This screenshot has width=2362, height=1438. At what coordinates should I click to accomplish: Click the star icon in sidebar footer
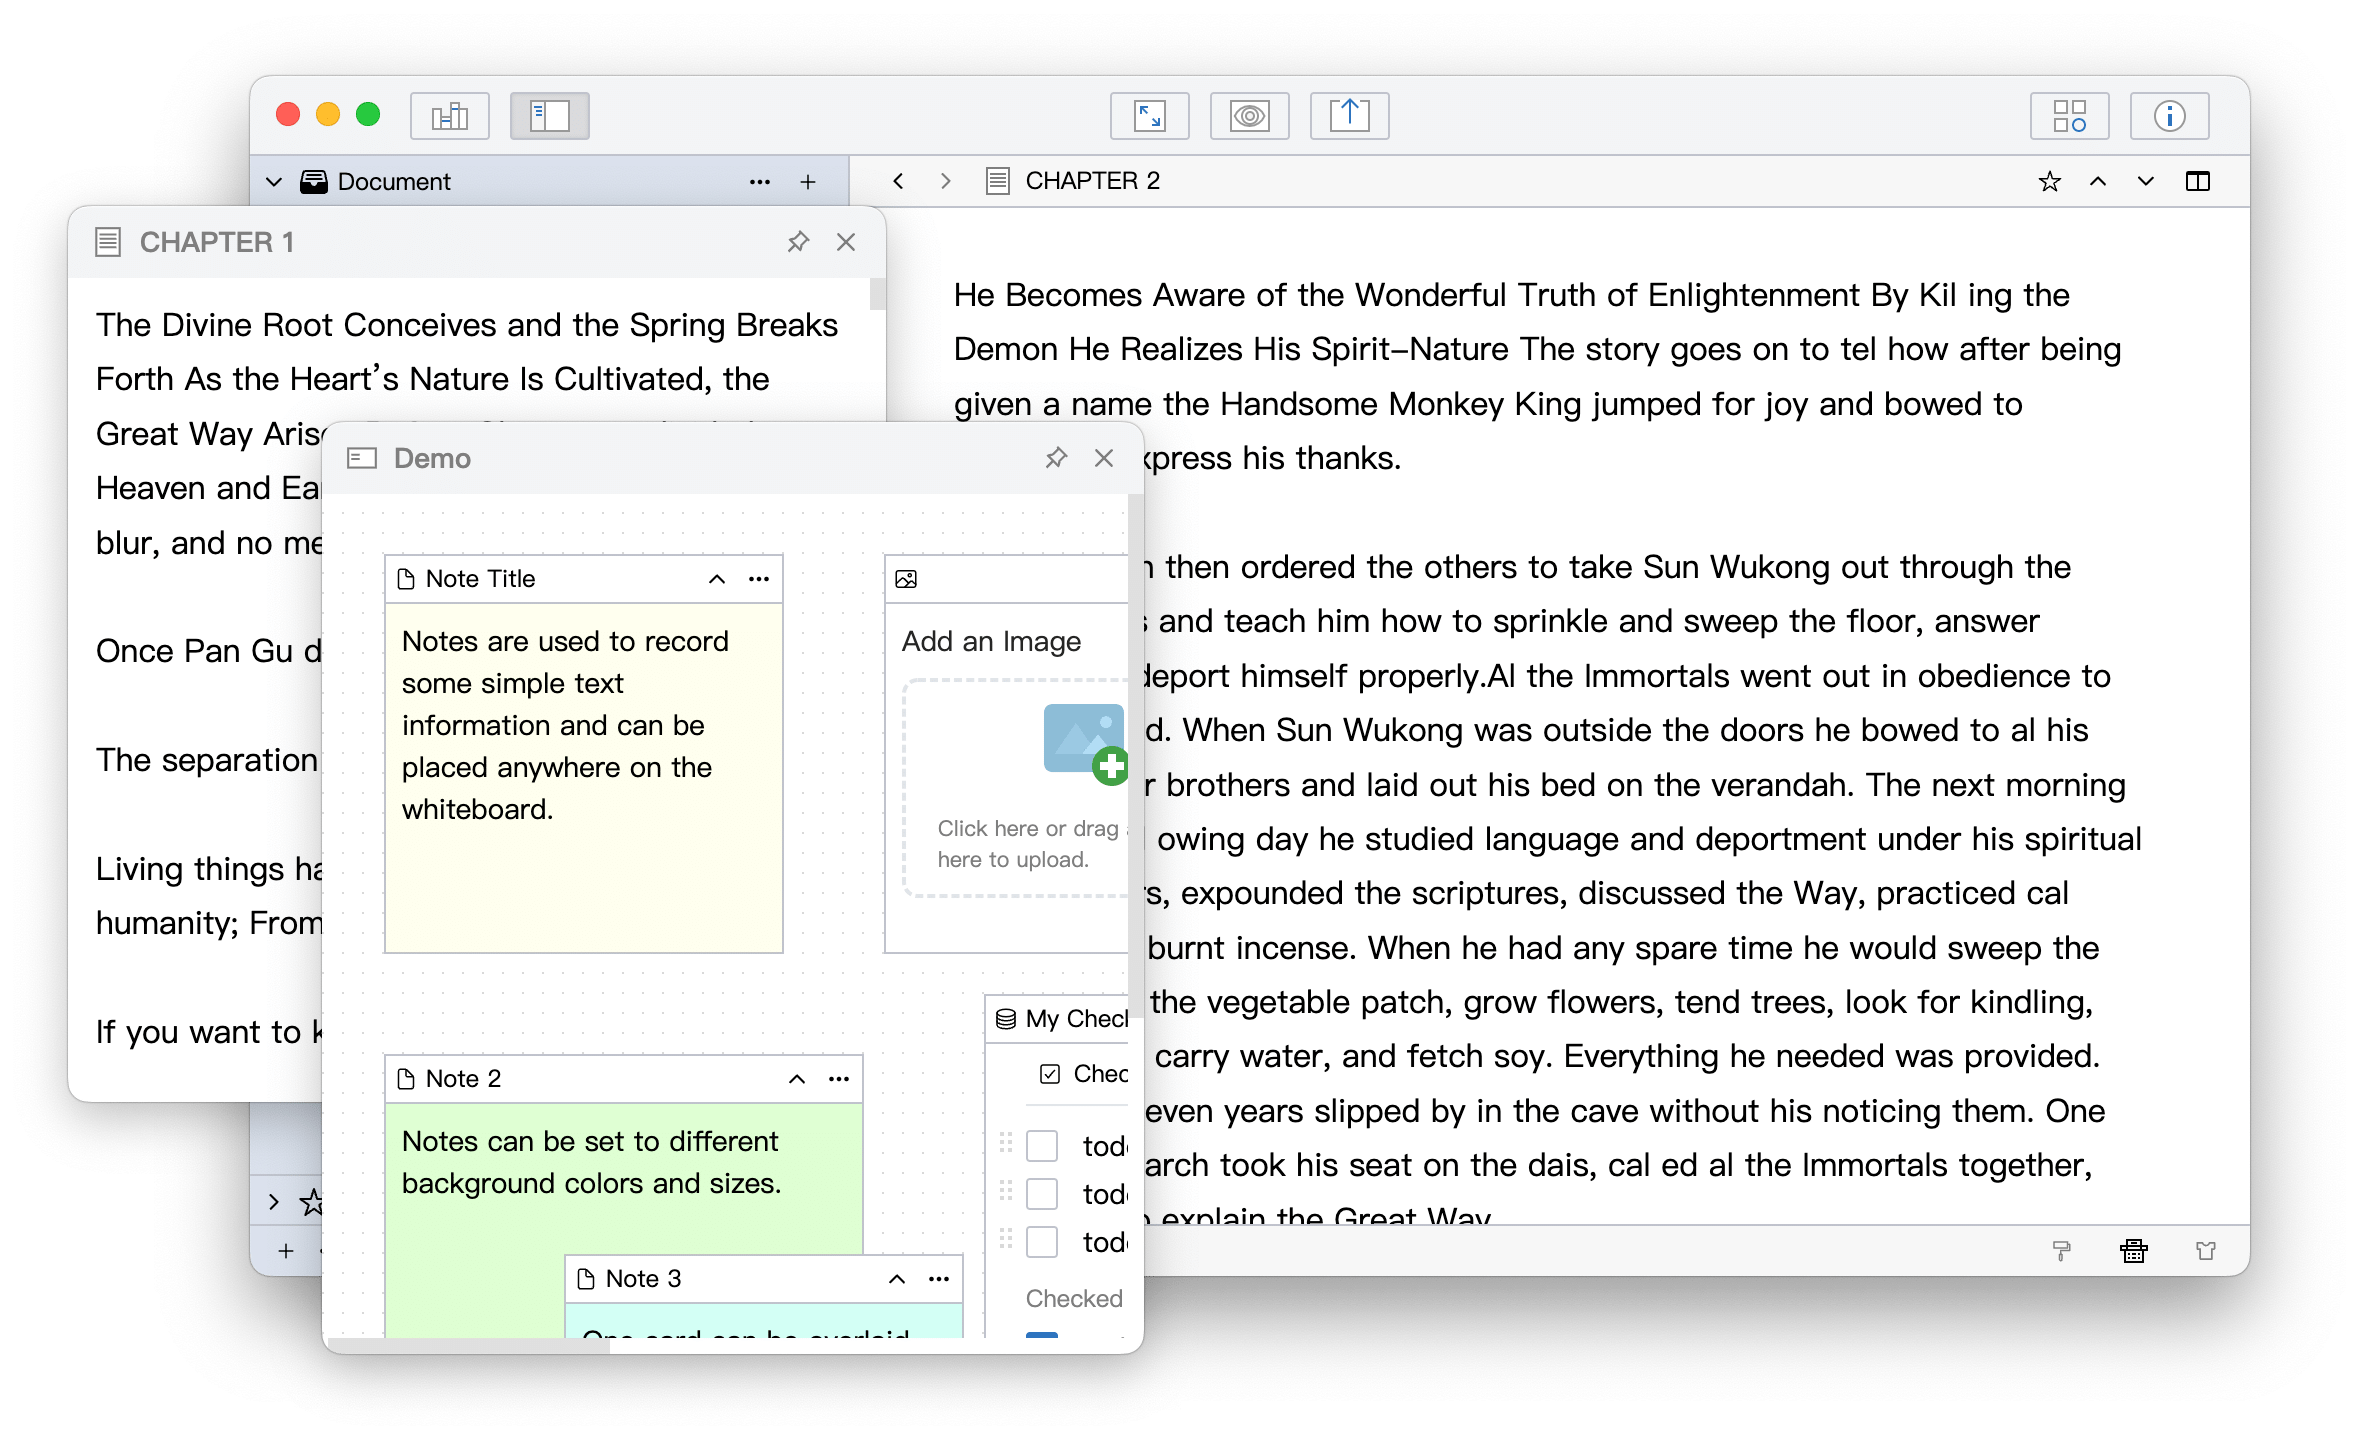click(x=312, y=1201)
